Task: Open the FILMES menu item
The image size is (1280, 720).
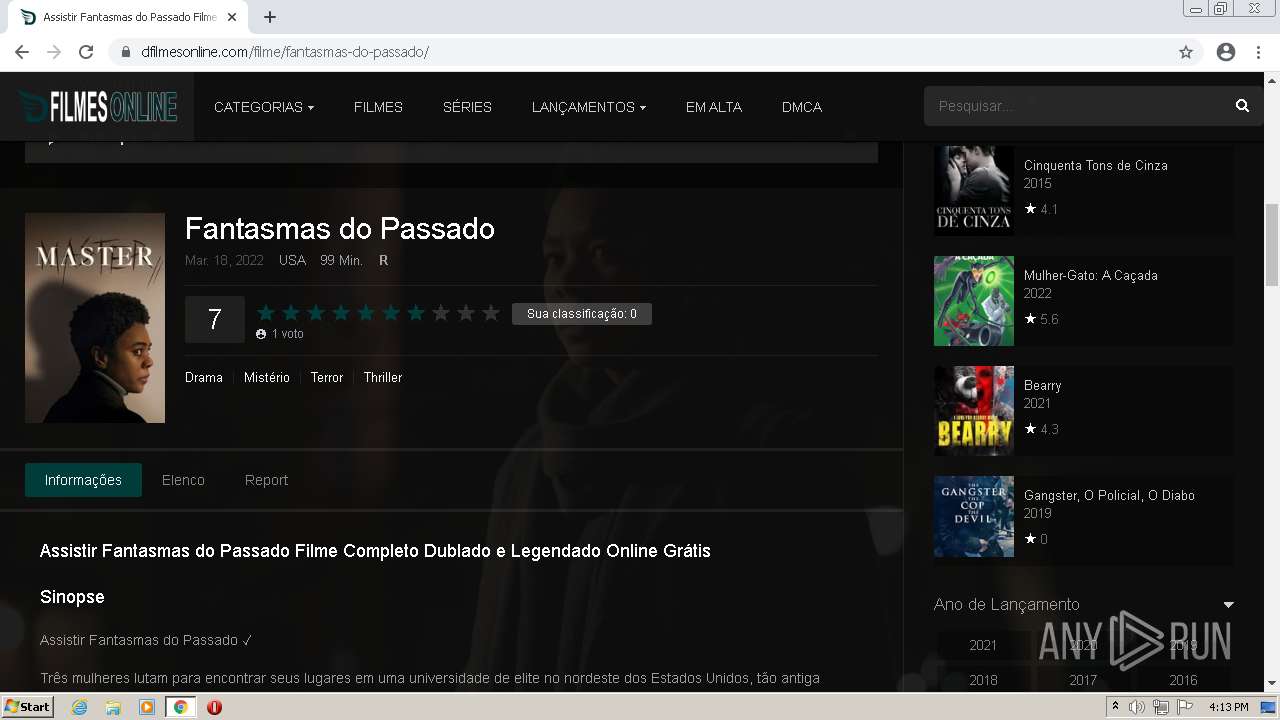Action: point(378,107)
